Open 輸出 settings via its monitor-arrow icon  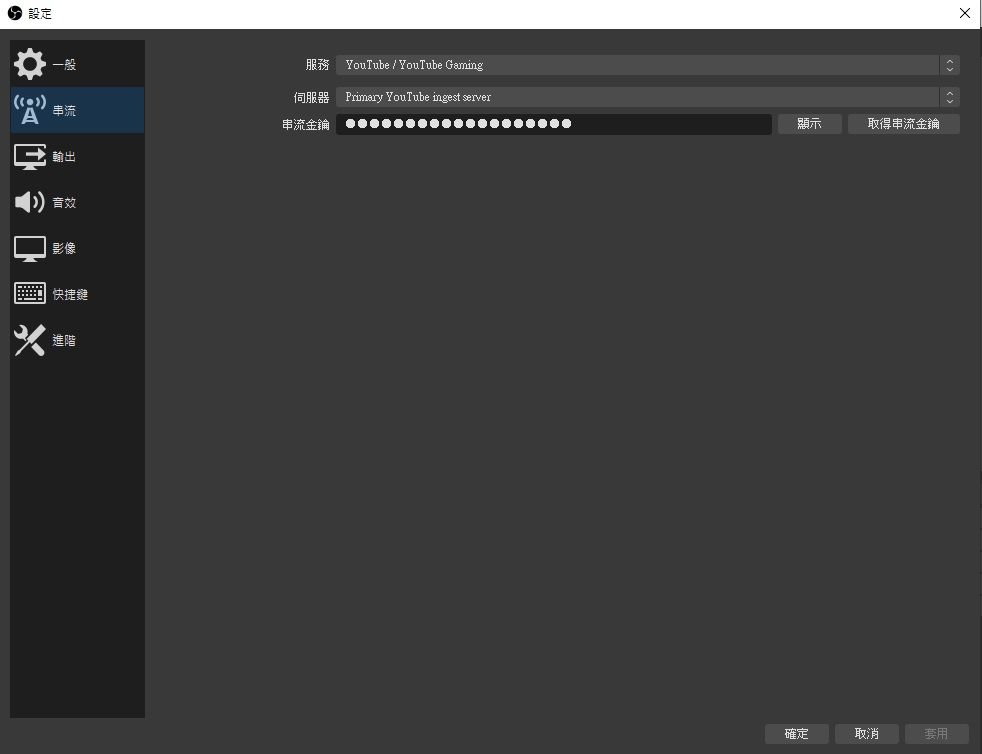coord(30,156)
